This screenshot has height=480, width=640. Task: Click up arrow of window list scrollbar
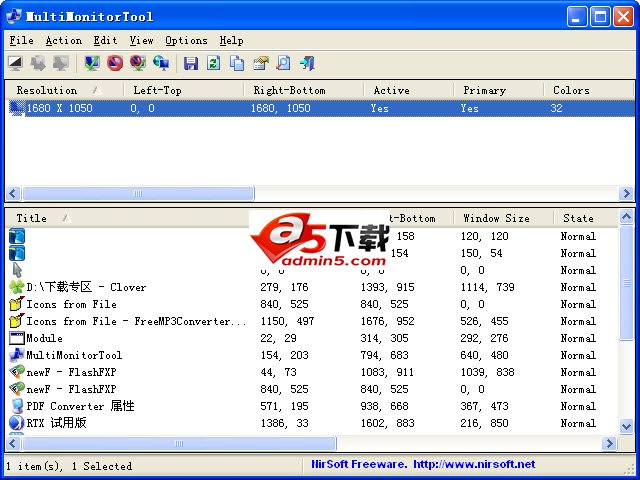[x=626, y=216]
